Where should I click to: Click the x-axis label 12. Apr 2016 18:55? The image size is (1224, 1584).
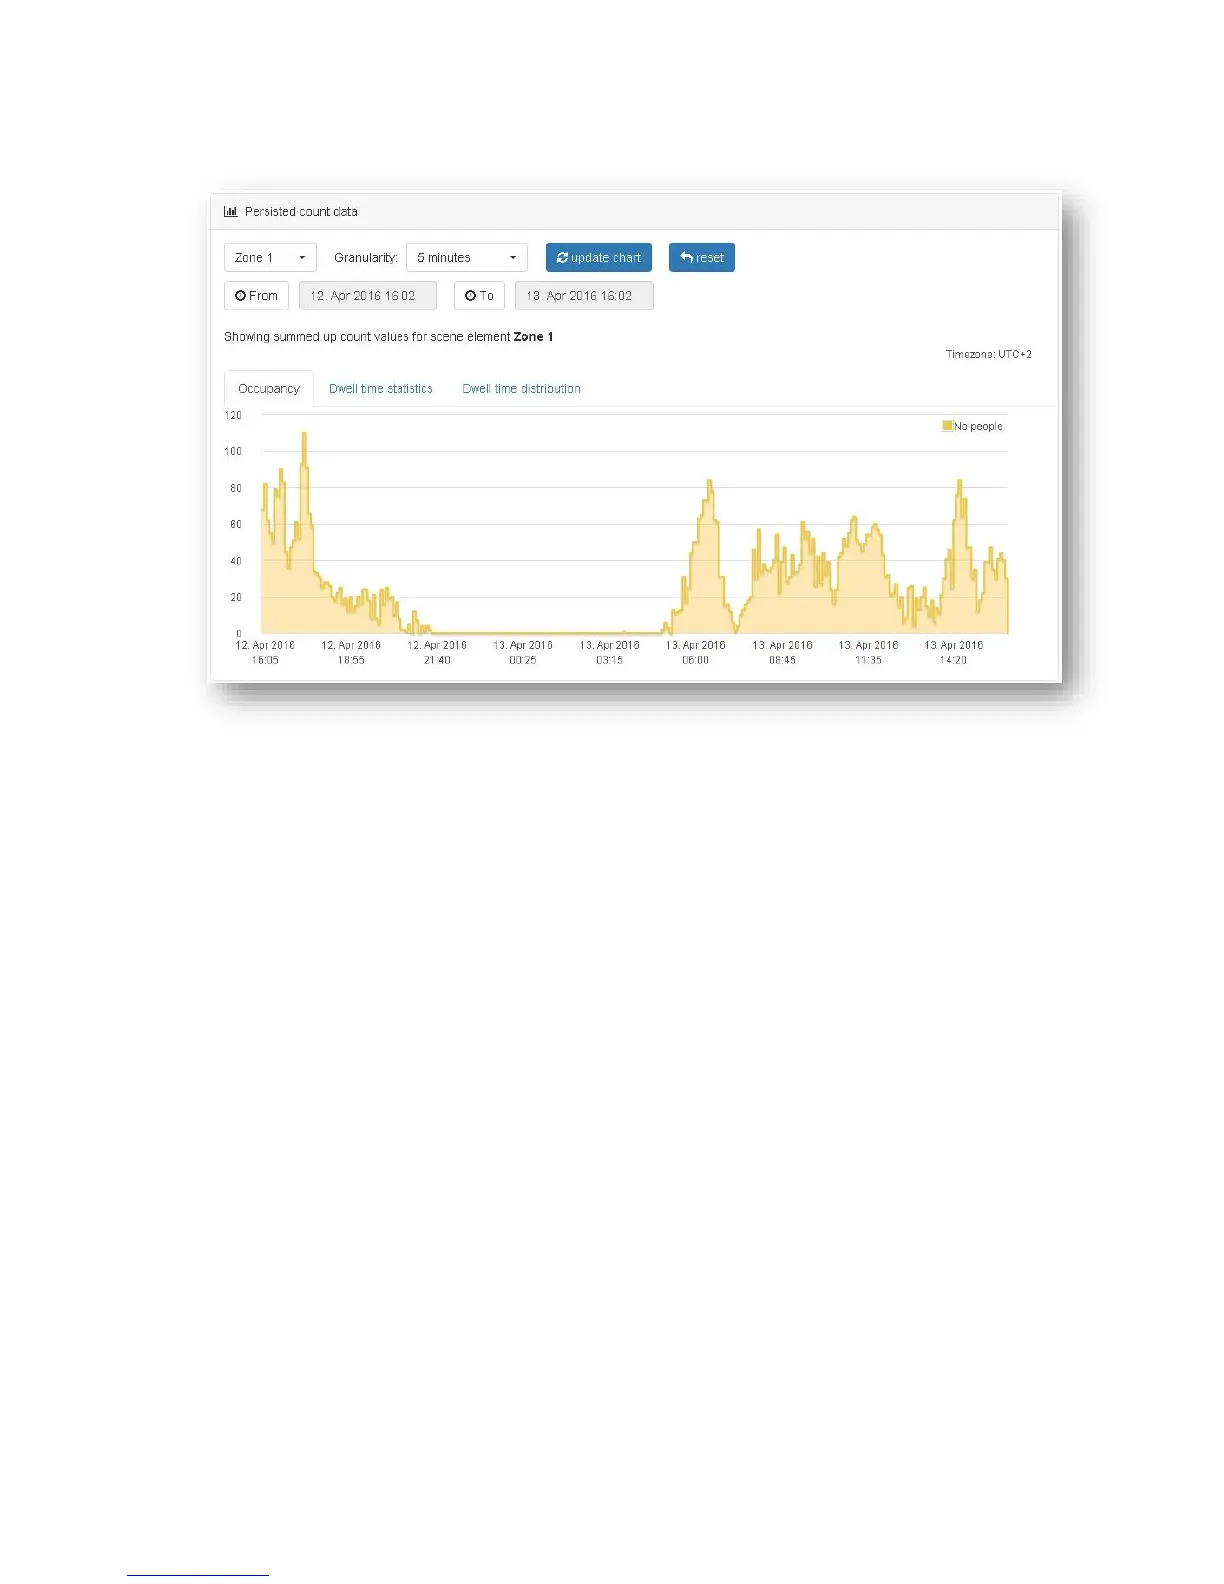tap(351, 653)
